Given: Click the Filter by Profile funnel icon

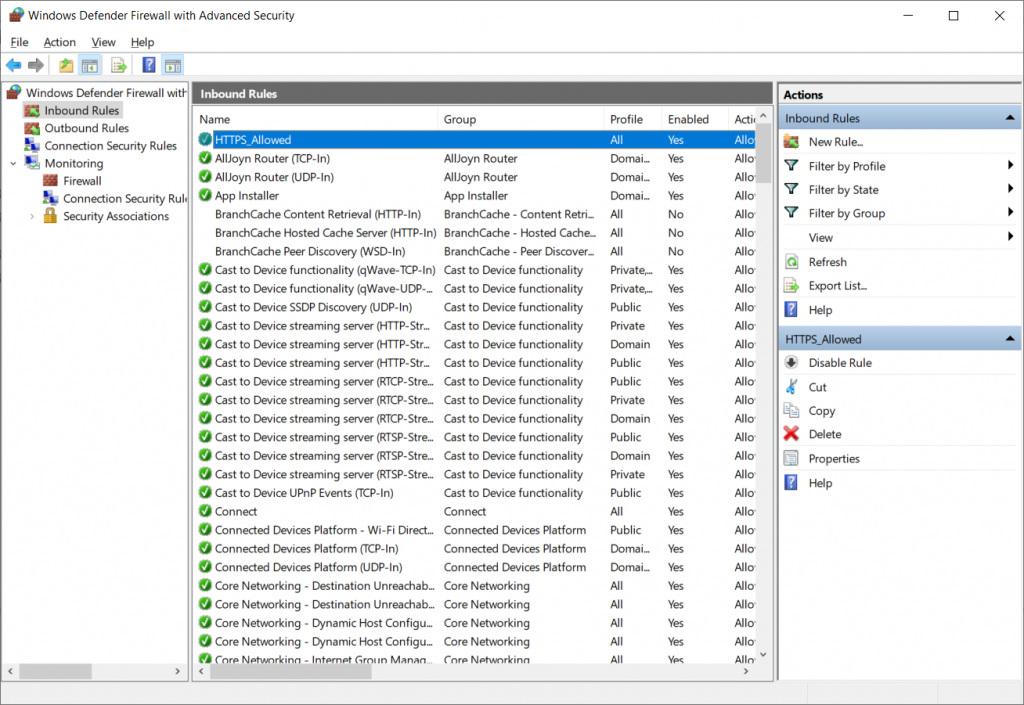Looking at the screenshot, I should (792, 166).
